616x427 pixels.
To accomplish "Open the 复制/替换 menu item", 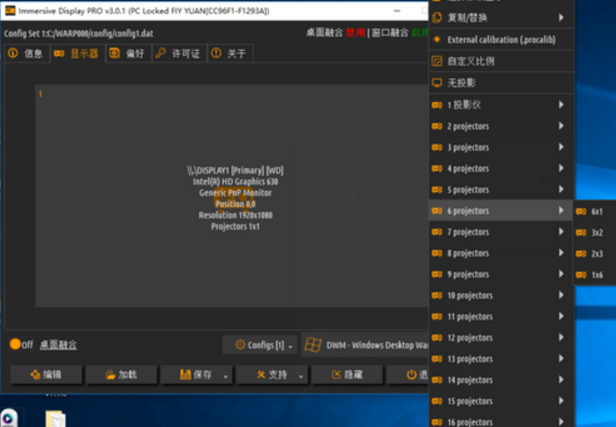I will [x=501, y=17].
